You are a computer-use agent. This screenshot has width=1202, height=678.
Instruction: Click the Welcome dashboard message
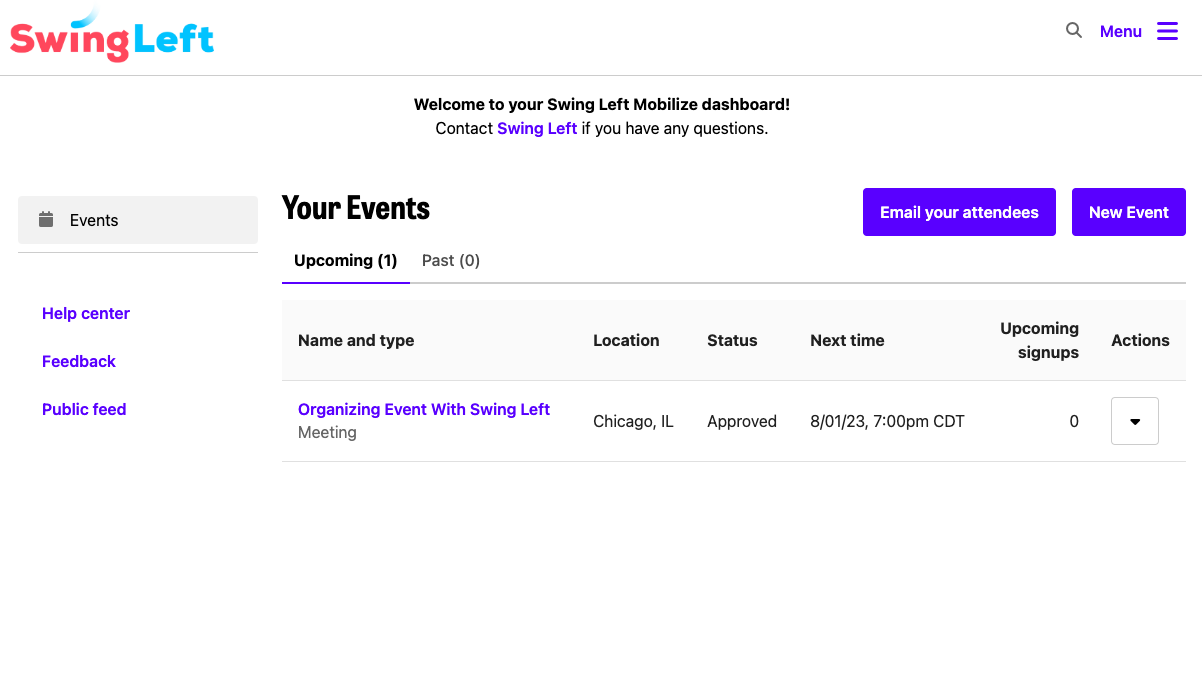pos(602,104)
